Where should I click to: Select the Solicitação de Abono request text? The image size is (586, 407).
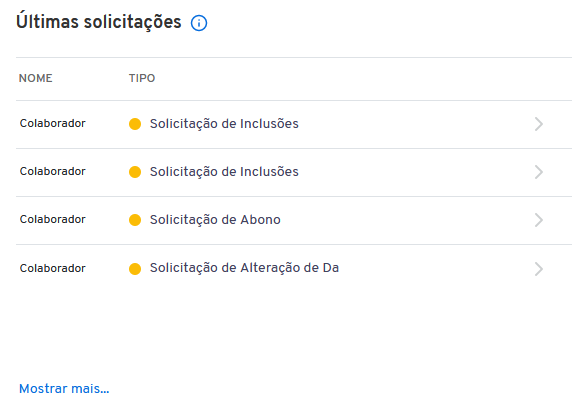click(x=215, y=220)
